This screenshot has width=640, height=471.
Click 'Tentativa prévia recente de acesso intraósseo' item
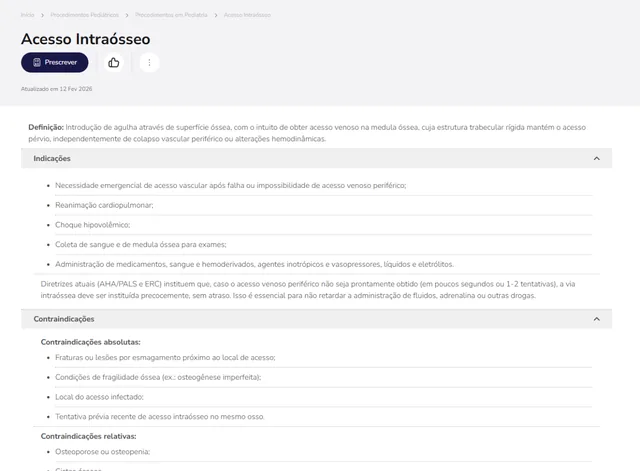160,417
